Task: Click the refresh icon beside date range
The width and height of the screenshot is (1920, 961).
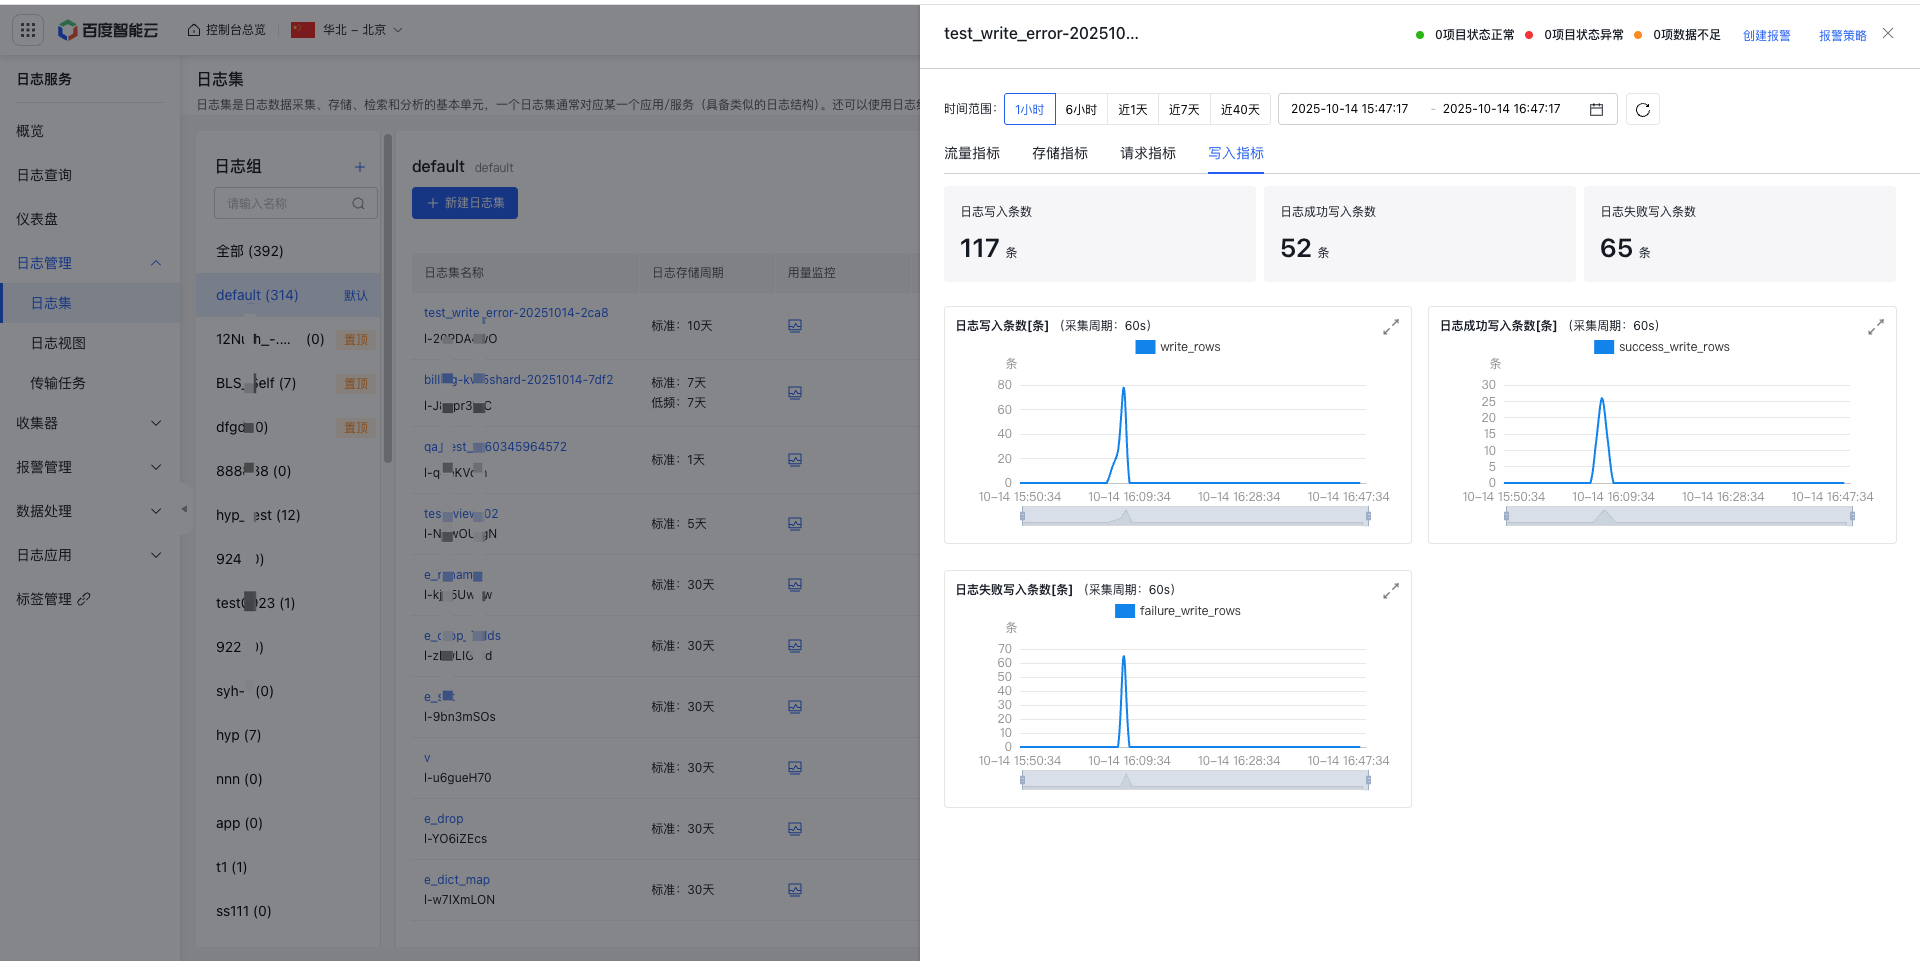Action: [x=1642, y=110]
